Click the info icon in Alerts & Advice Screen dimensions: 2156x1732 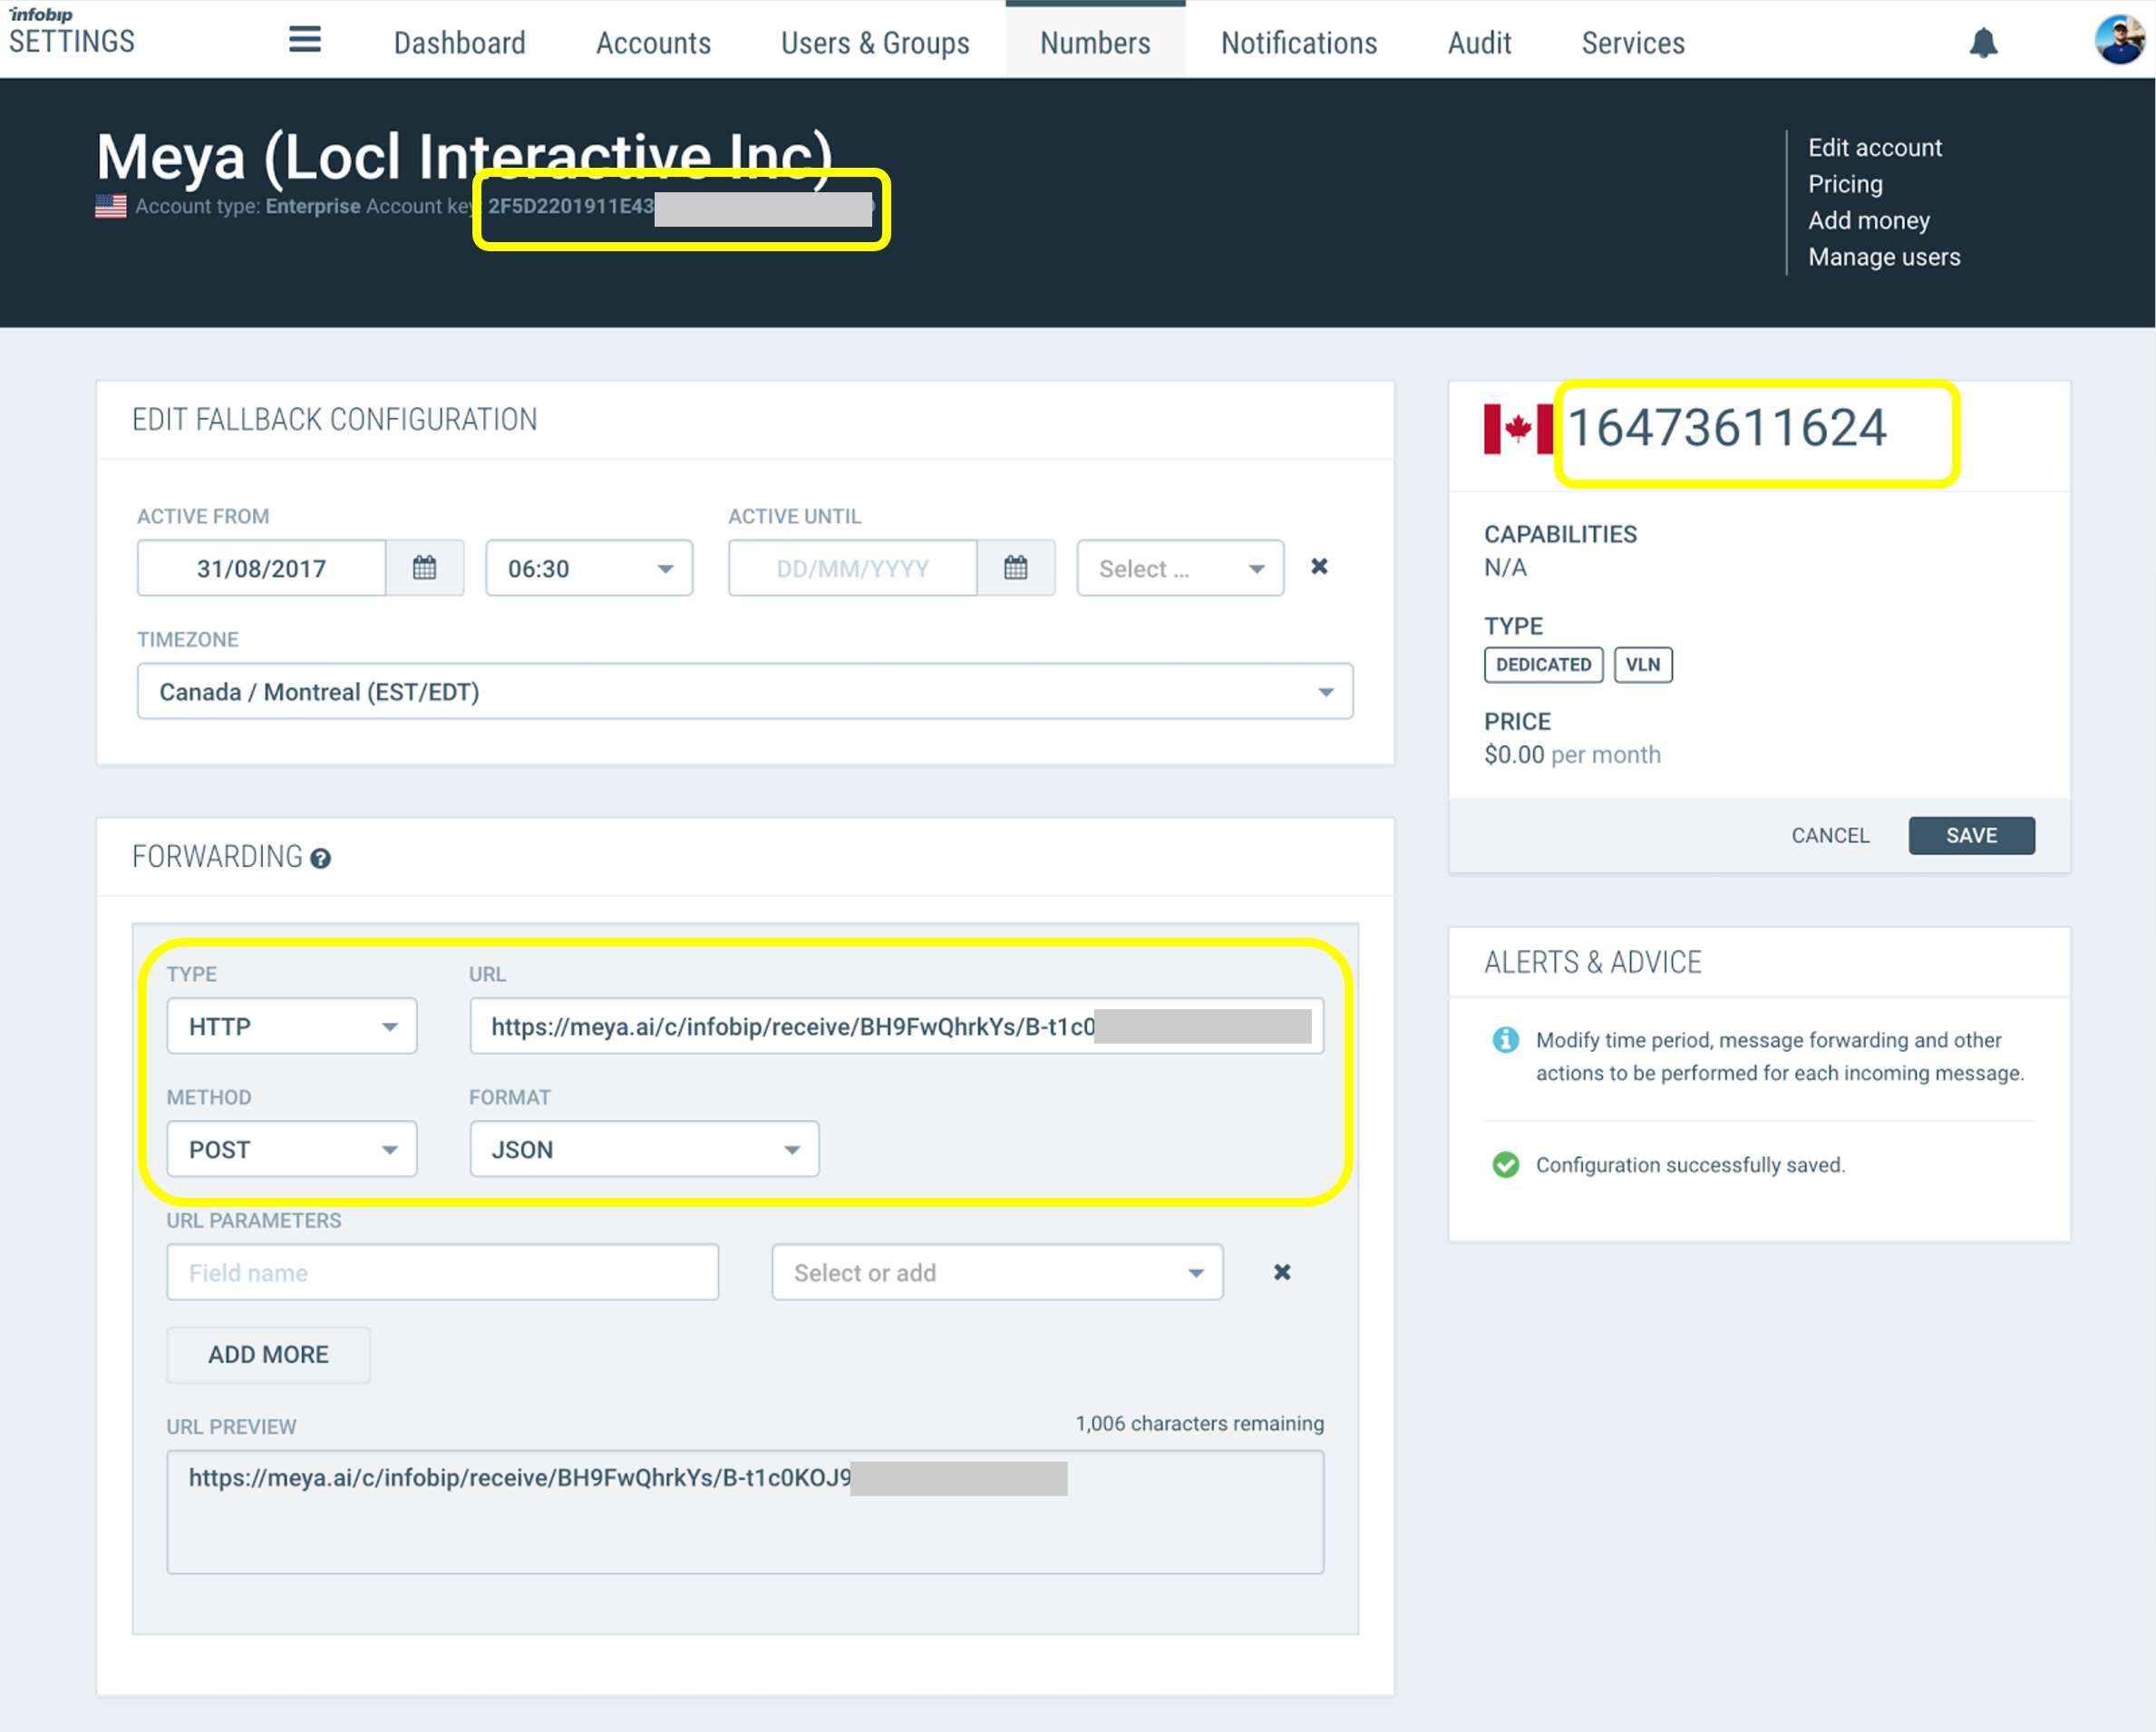click(x=1505, y=1040)
